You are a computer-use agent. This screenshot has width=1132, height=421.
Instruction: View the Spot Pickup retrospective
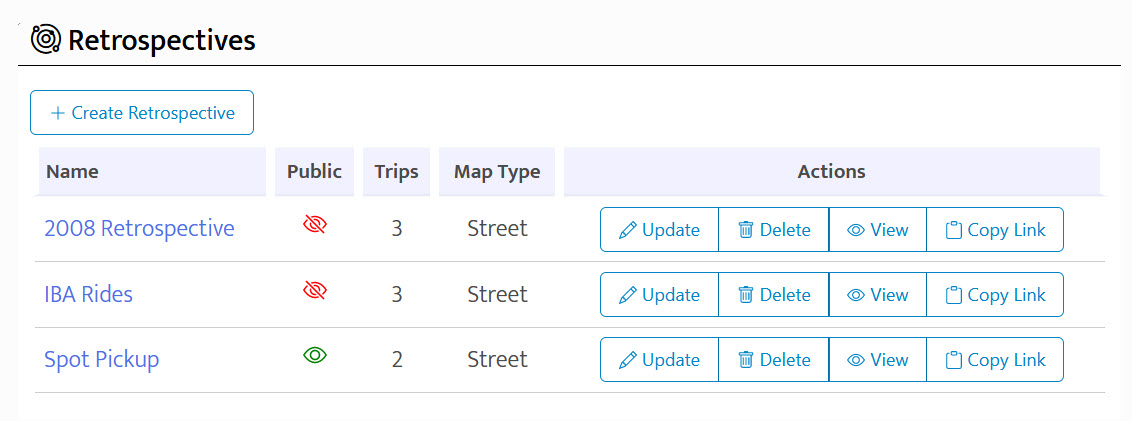pyautogui.click(x=877, y=360)
